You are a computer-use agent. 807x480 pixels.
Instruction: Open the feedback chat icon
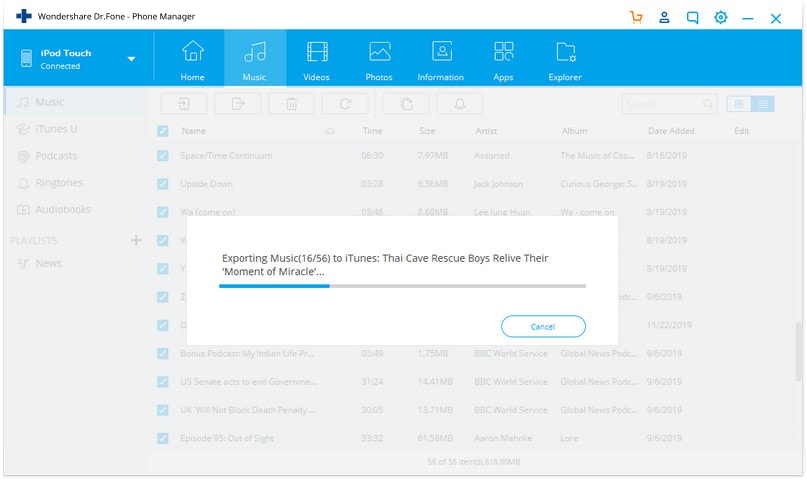click(693, 18)
